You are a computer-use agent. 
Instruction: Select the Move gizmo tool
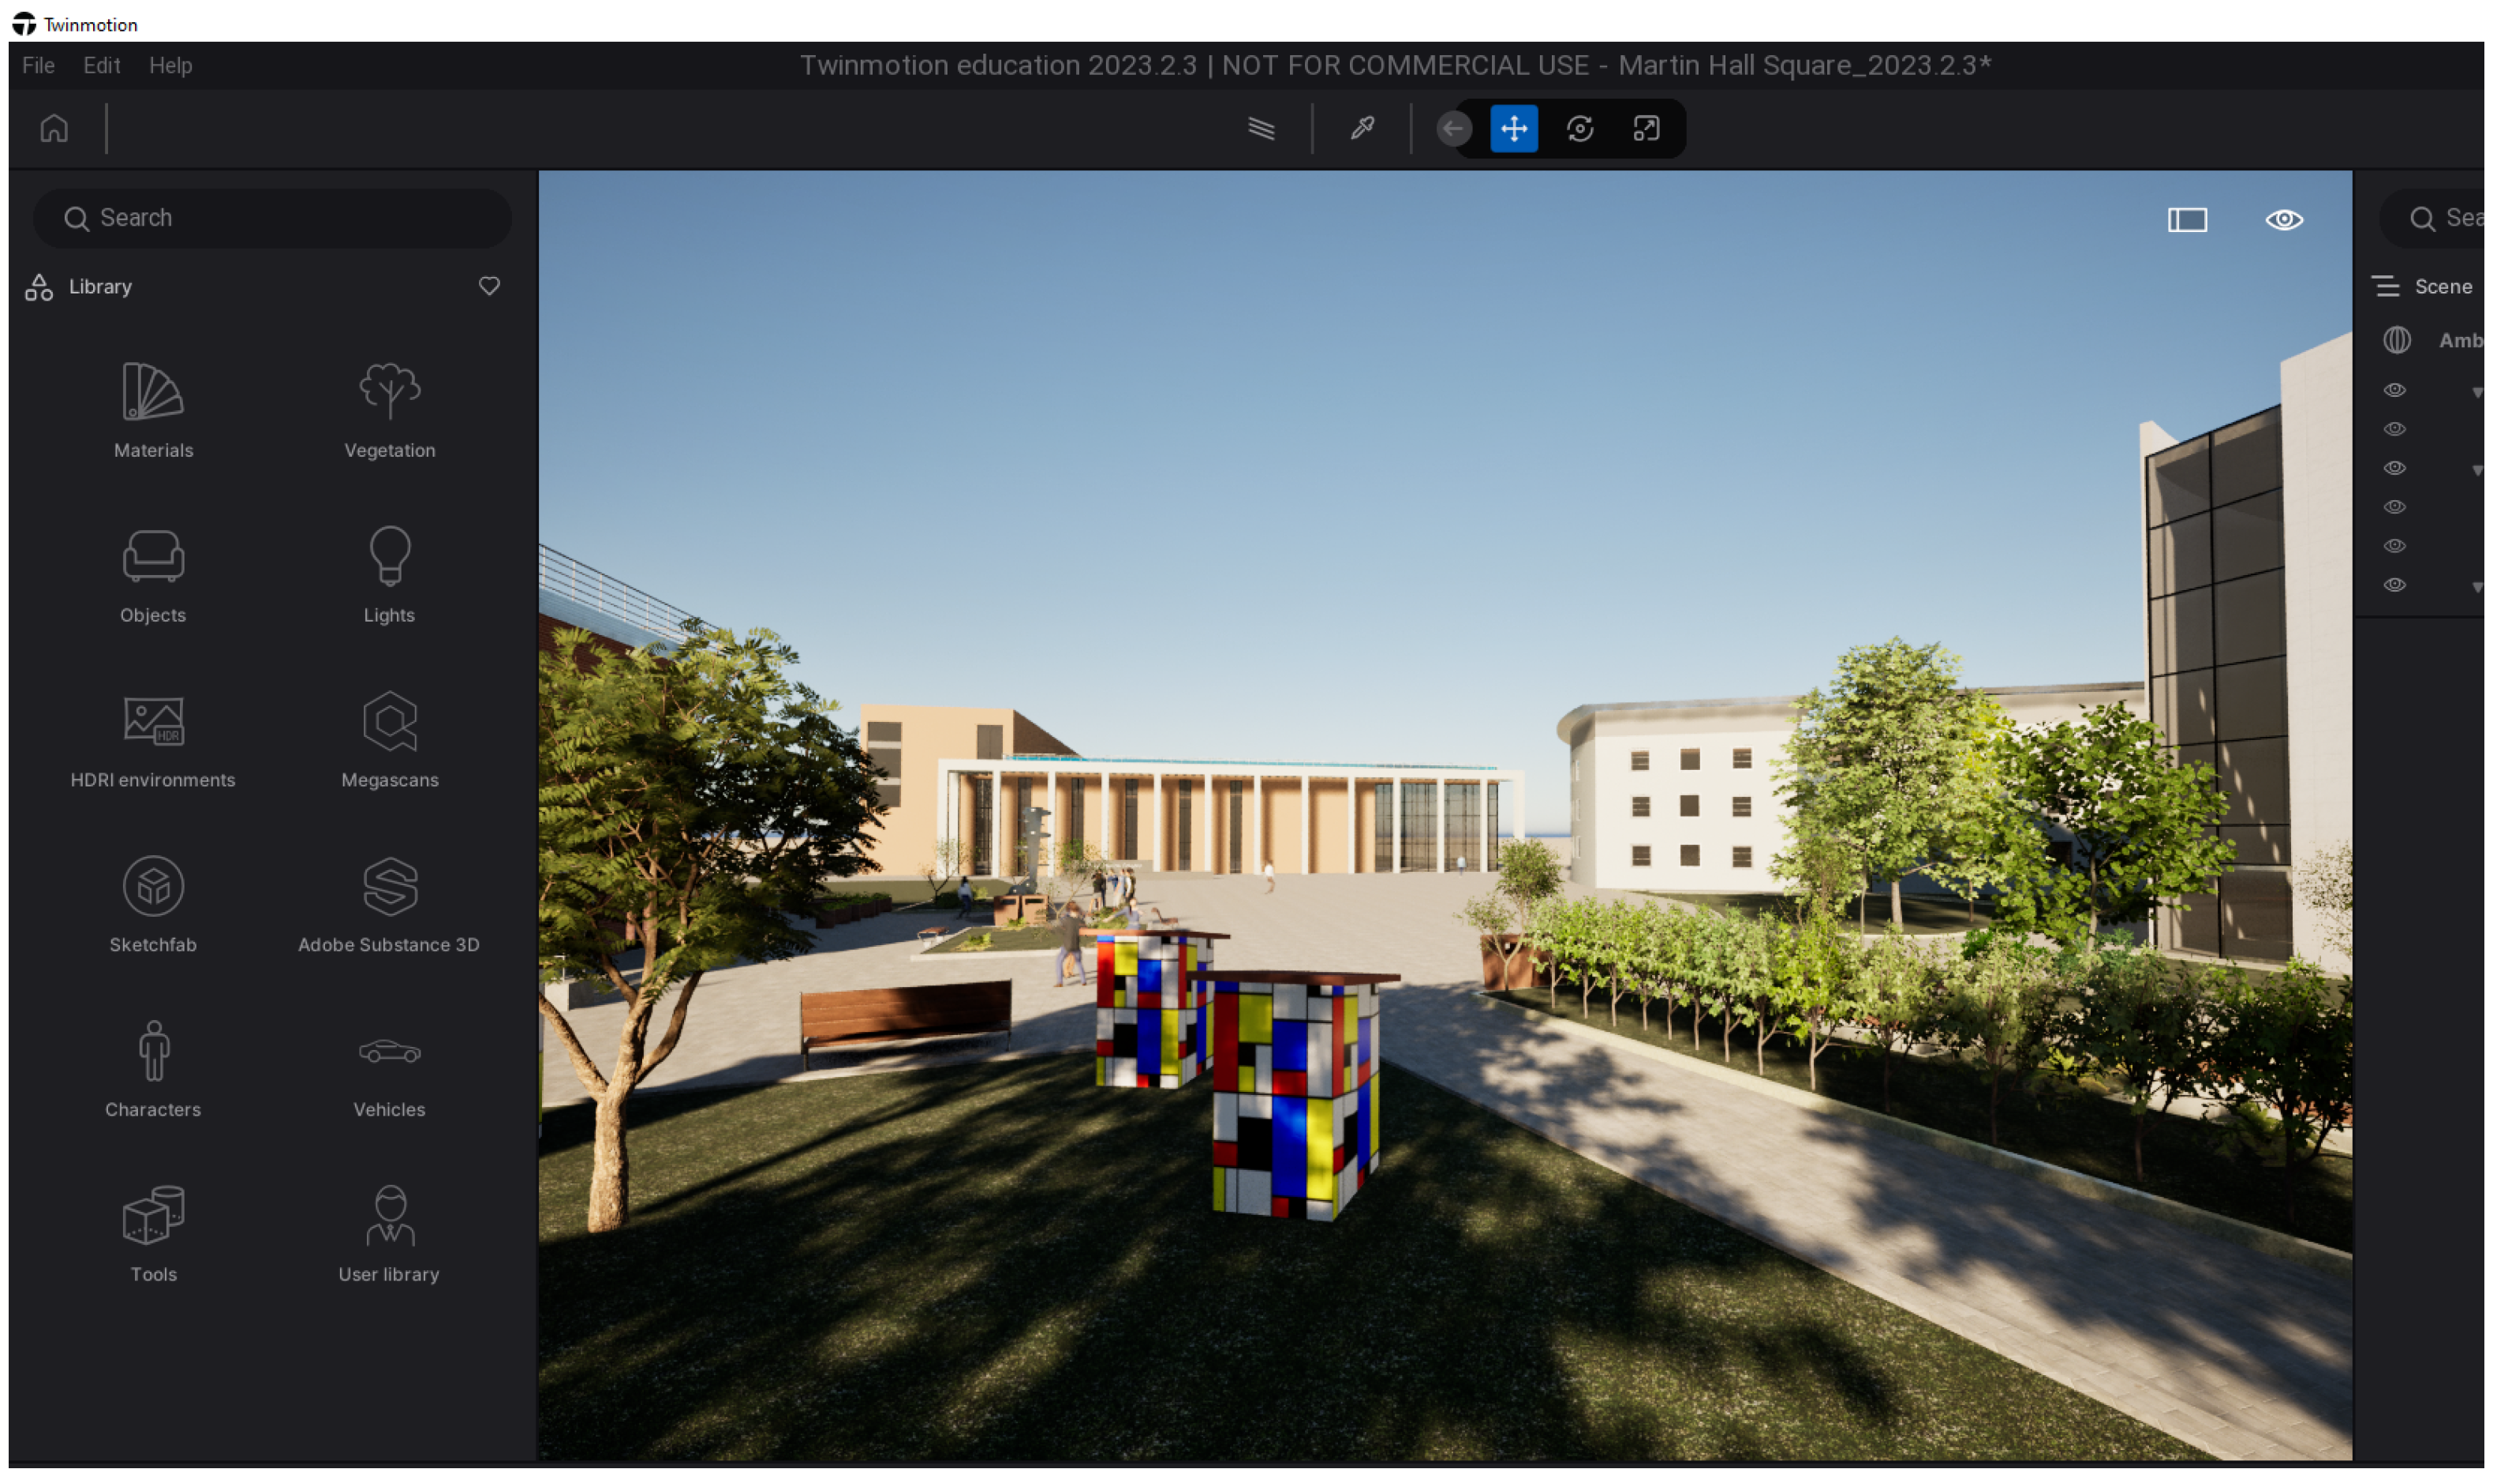(x=1514, y=128)
